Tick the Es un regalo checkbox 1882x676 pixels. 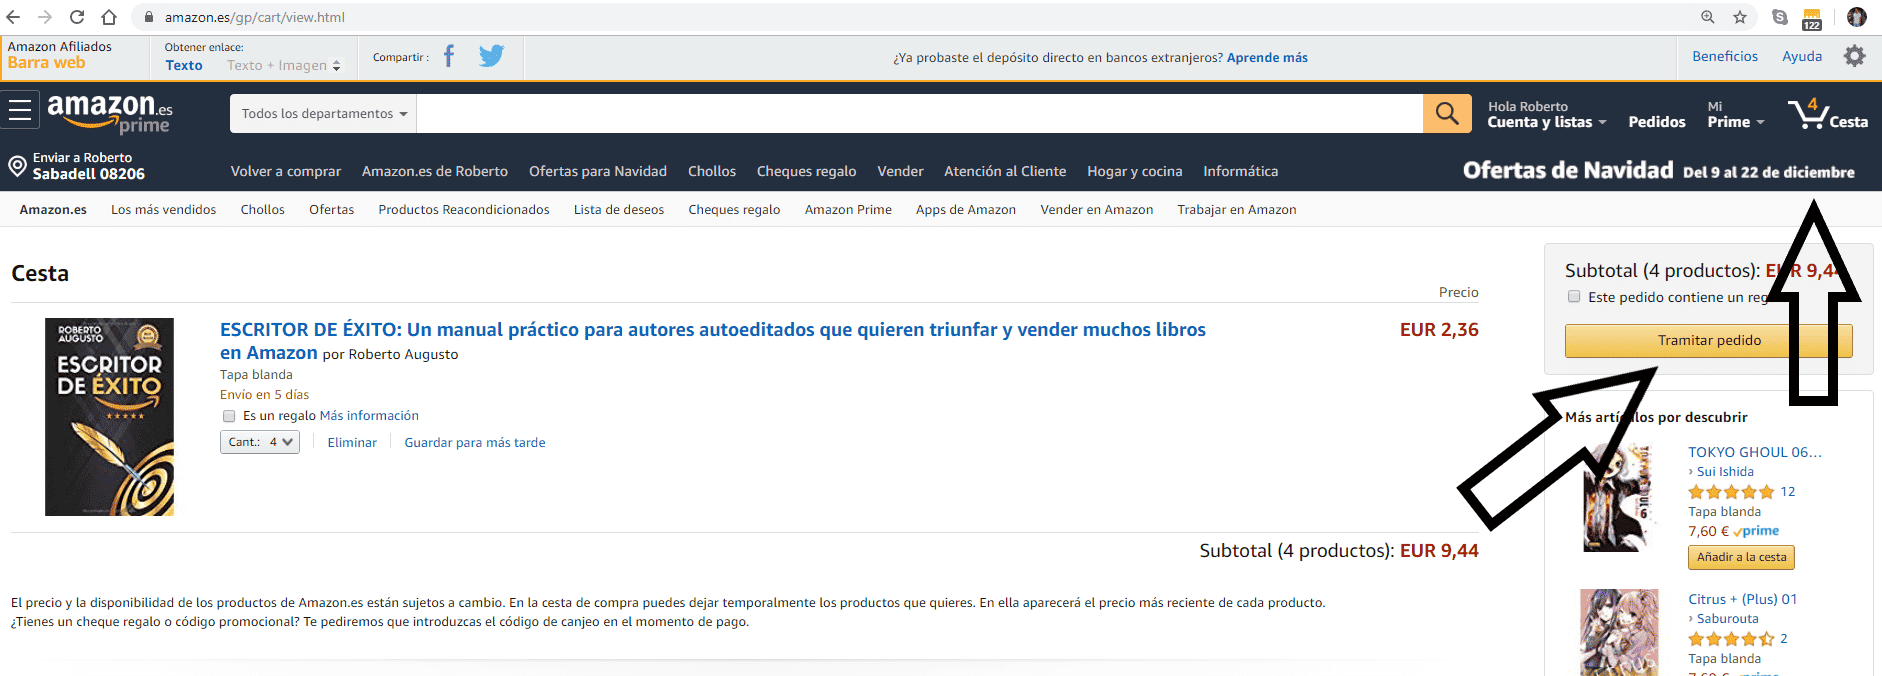pos(229,416)
